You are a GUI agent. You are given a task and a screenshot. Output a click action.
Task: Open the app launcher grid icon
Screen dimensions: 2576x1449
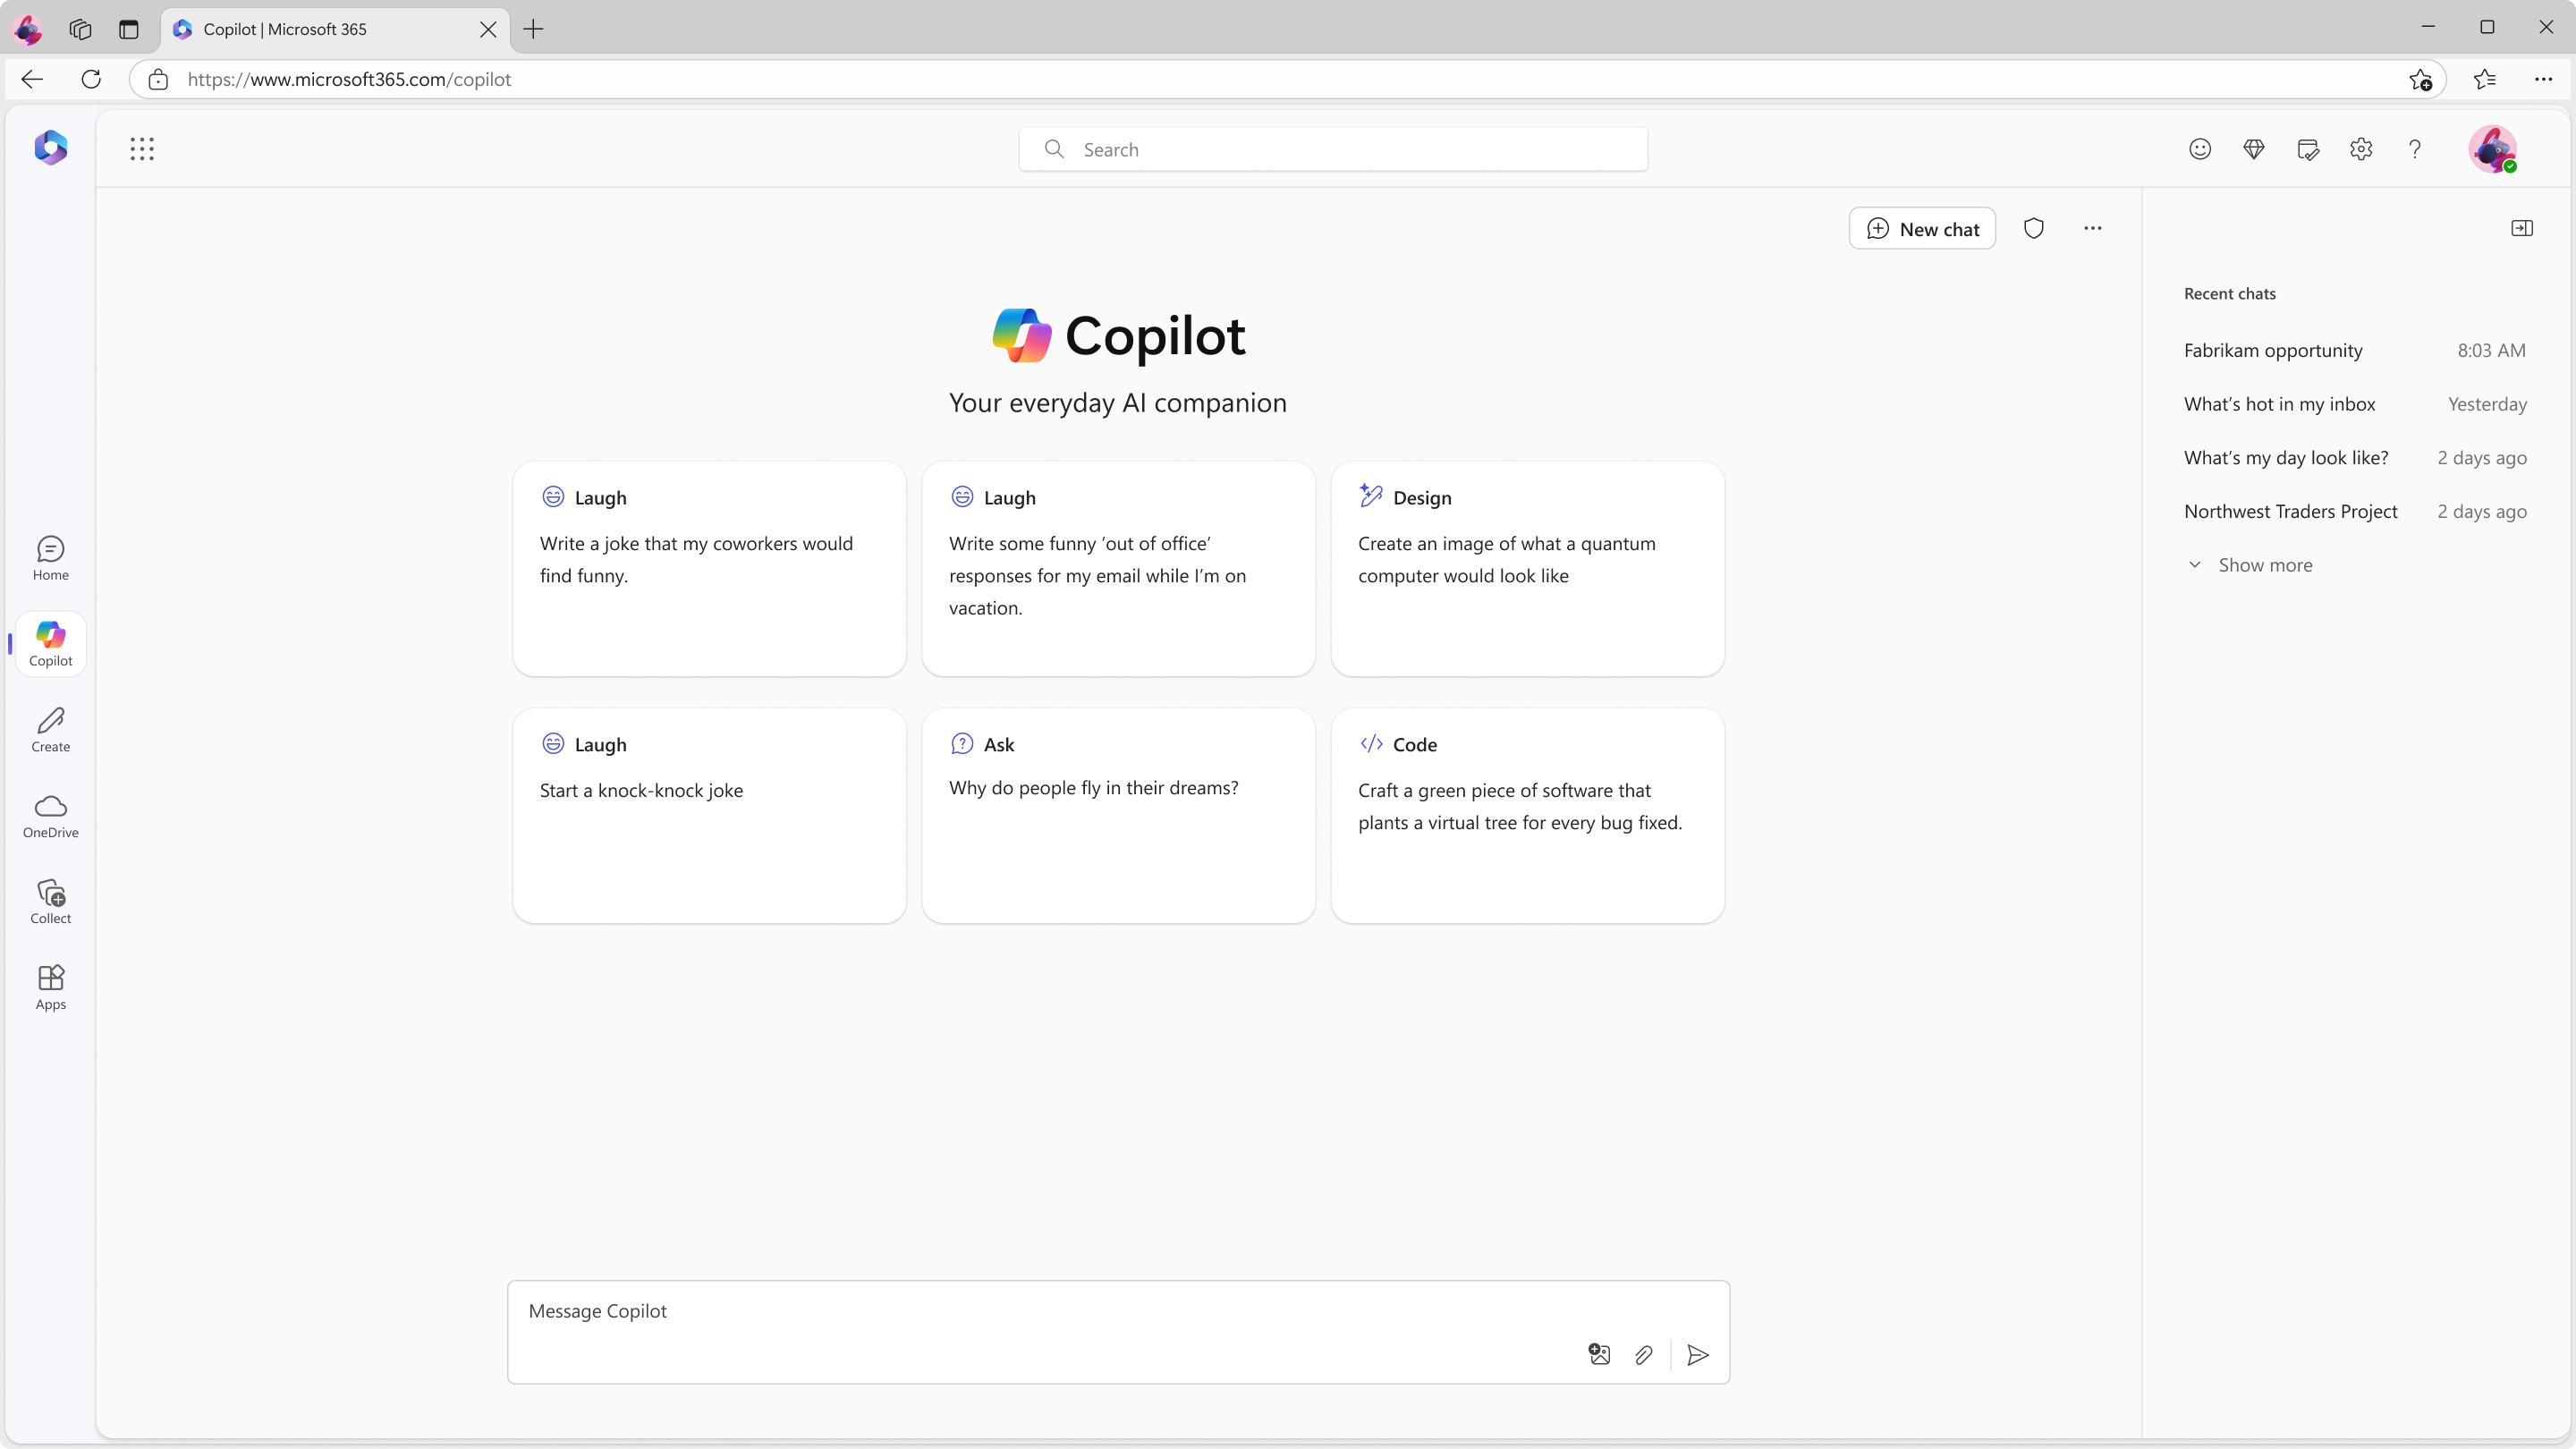[142, 149]
